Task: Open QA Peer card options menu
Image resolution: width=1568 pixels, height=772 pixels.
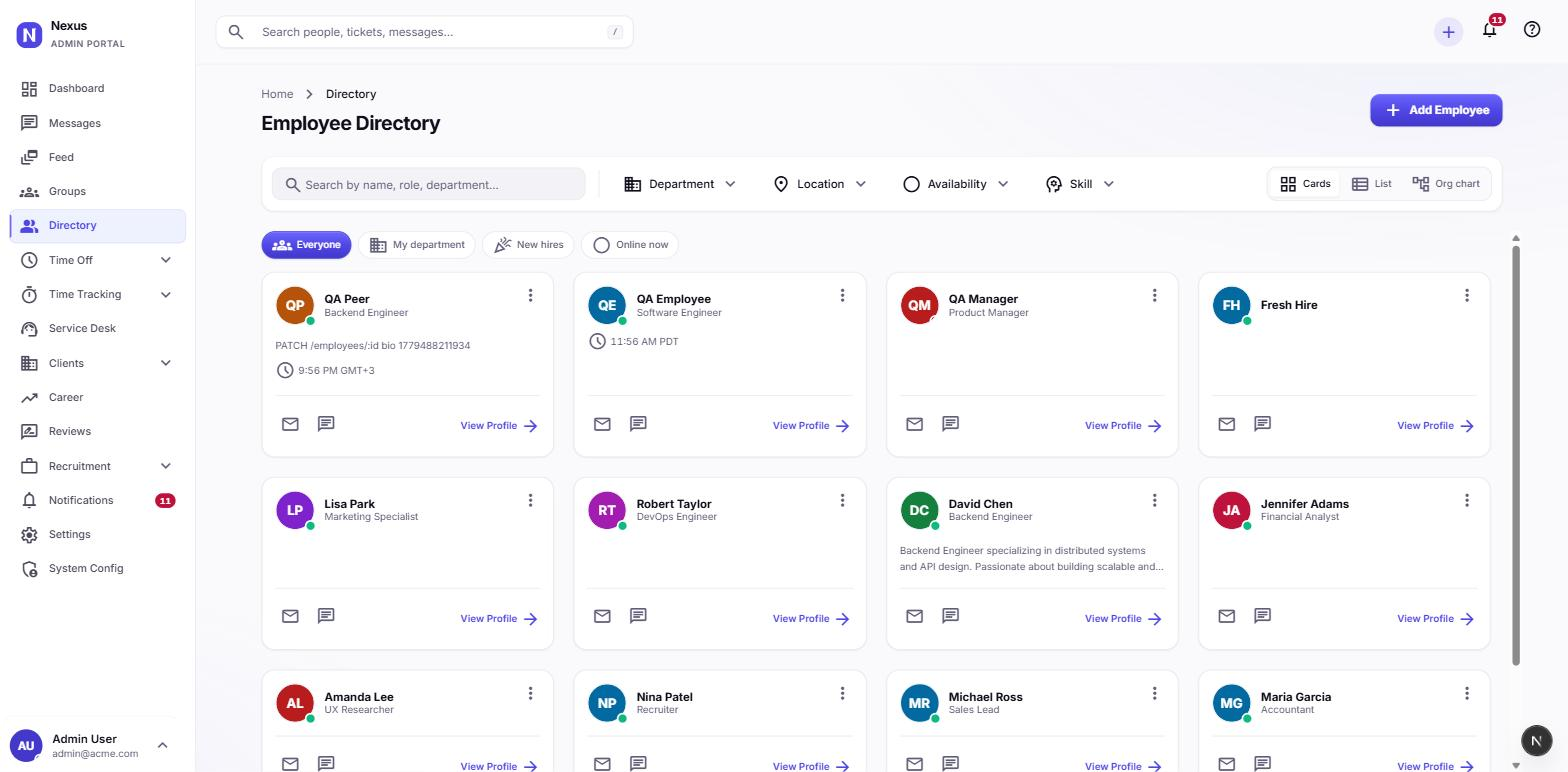Action: click(530, 295)
